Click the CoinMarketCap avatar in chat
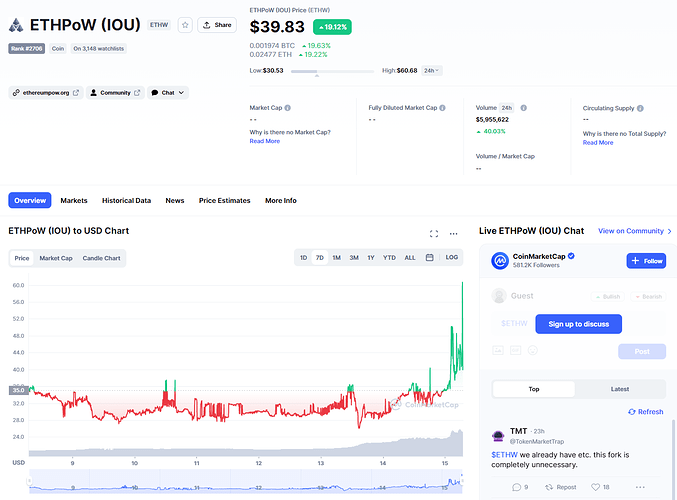 tap(500, 261)
